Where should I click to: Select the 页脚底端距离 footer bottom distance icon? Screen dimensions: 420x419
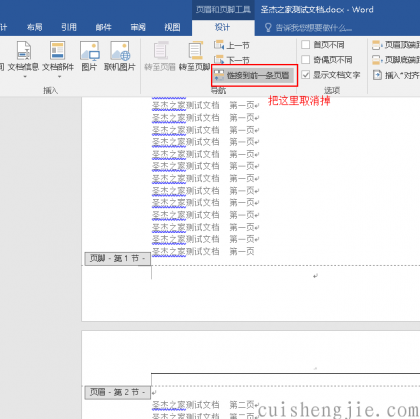click(376, 60)
